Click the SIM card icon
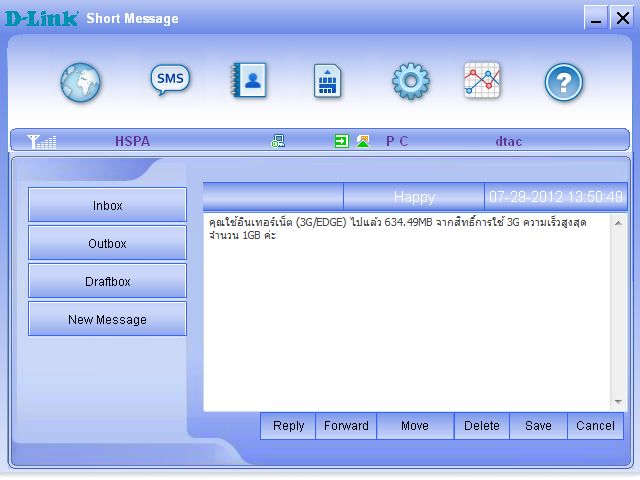 coord(327,81)
